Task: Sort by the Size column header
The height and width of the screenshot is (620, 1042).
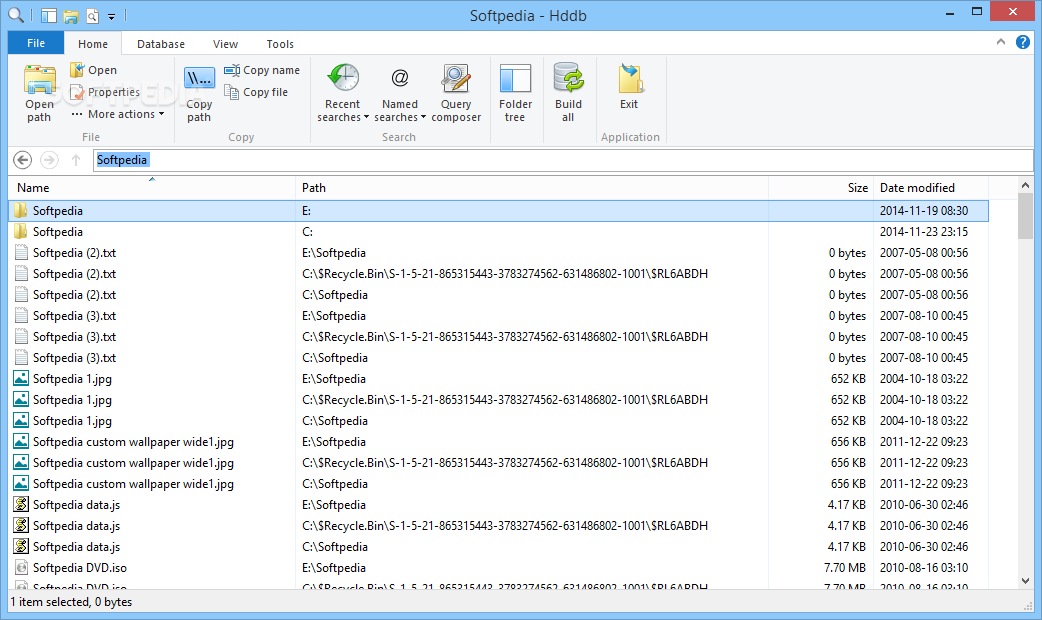Action: [821, 188]
